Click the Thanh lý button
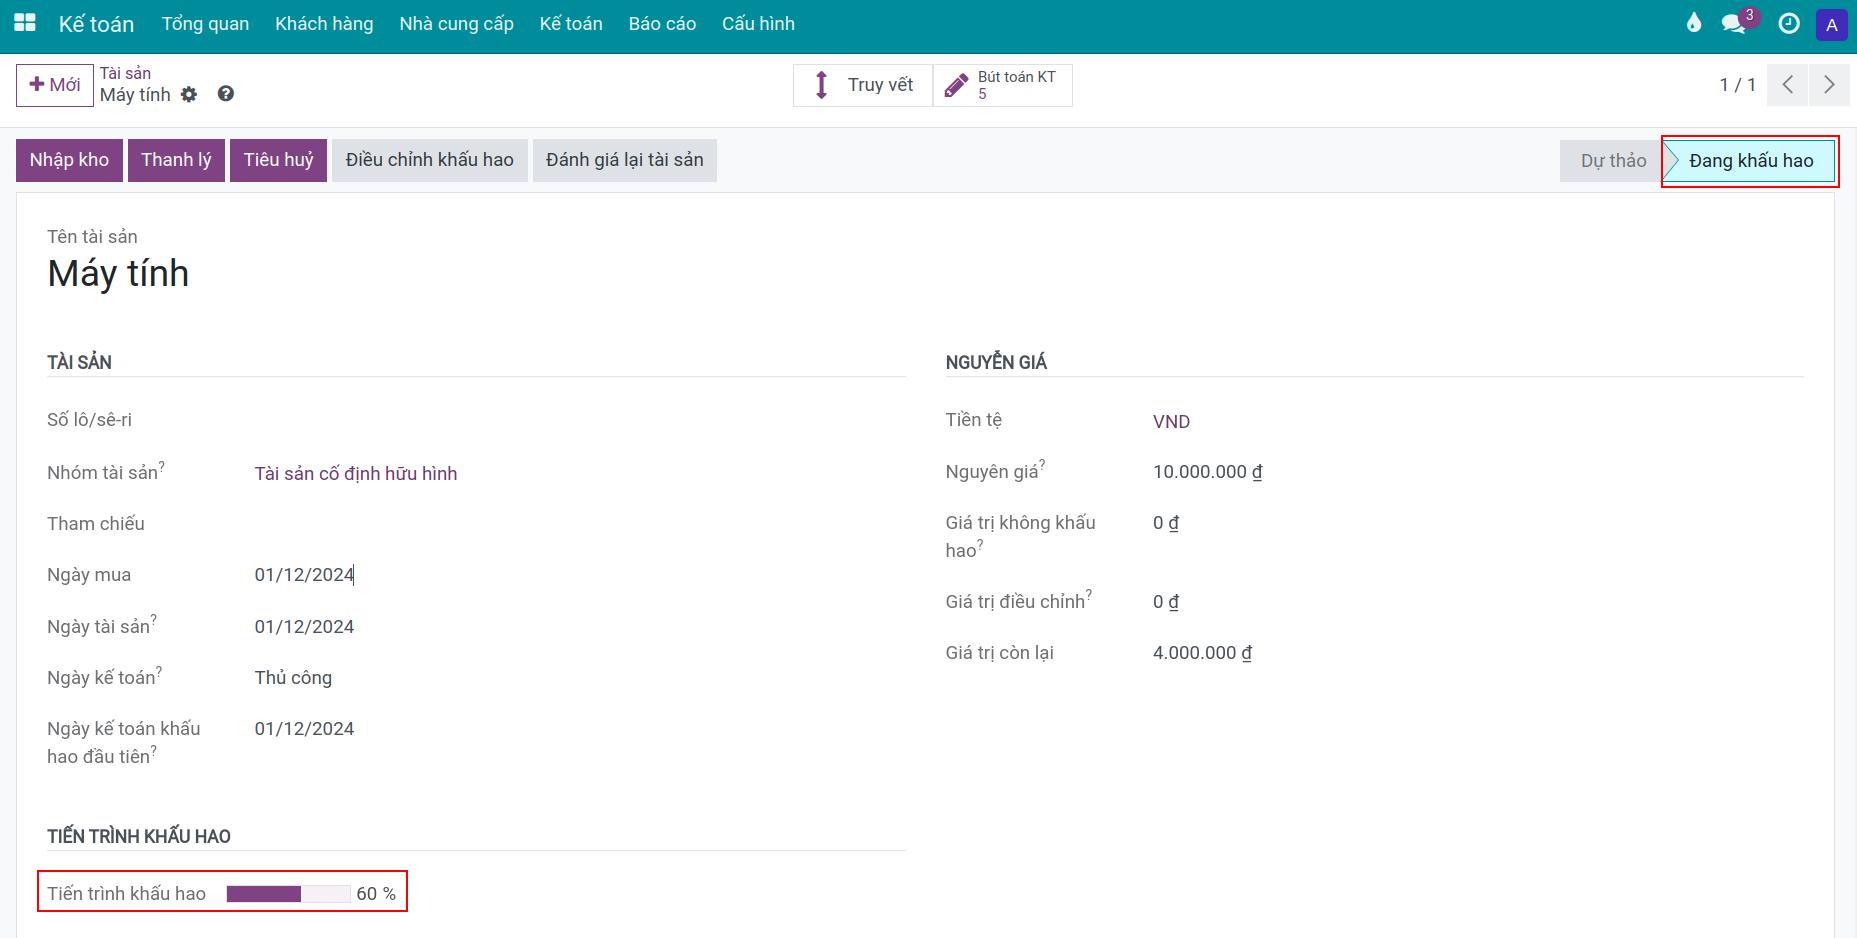 (x=176, y=160)
